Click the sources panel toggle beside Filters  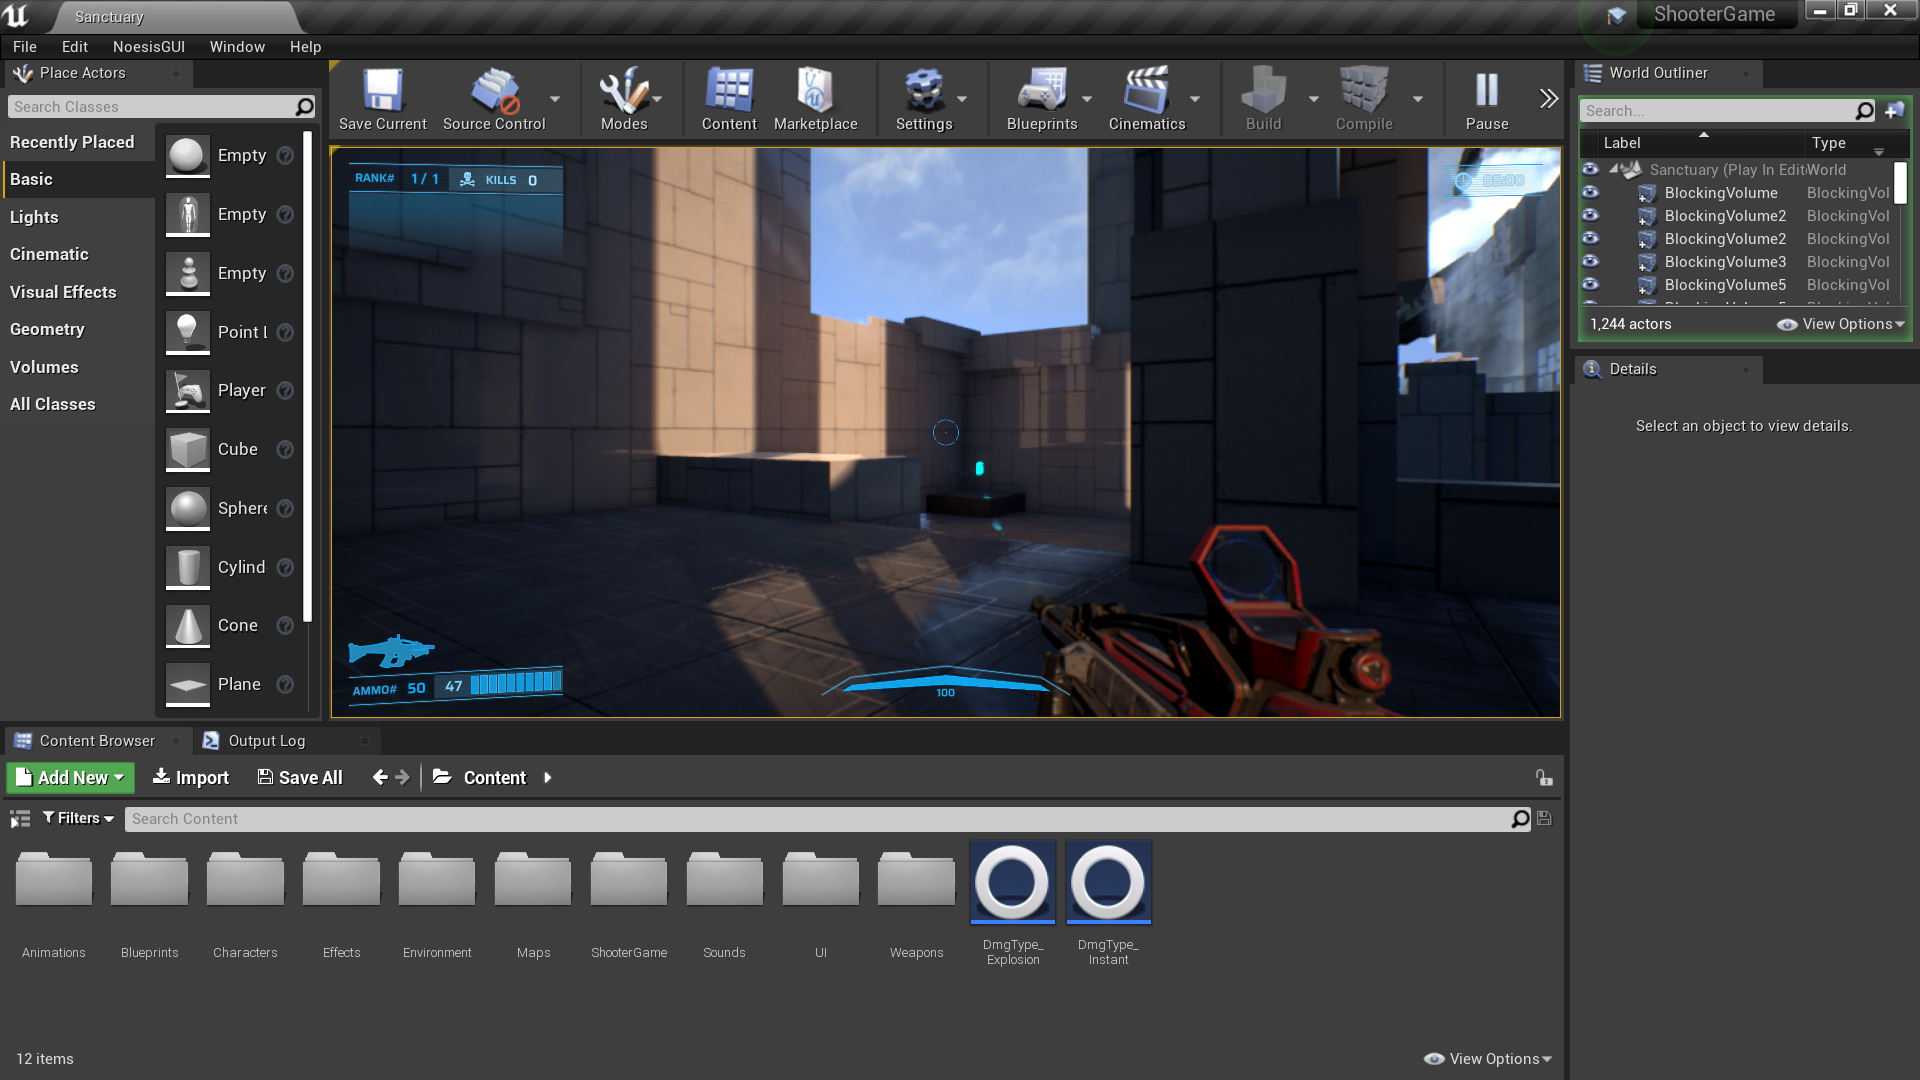pyautogui.click(x=20, y=819)
